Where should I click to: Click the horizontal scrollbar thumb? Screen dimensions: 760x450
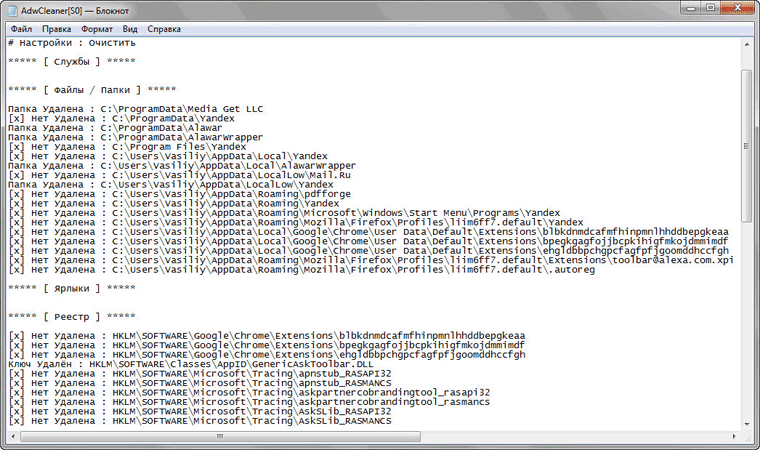coord(220,436)
